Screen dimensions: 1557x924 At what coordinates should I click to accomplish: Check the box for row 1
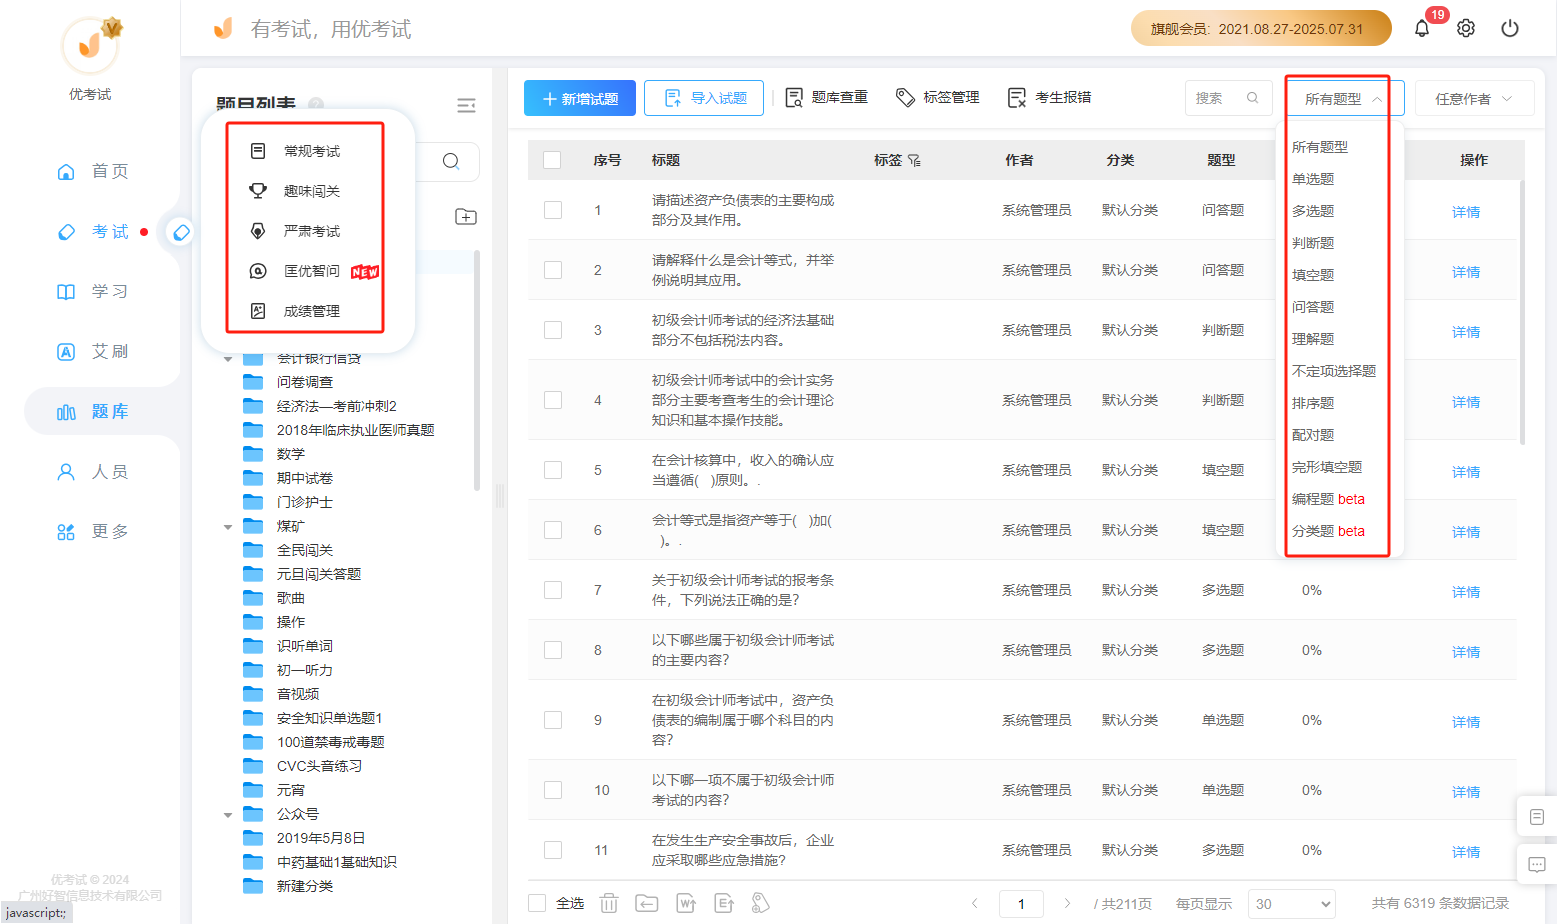pos(553,210)
